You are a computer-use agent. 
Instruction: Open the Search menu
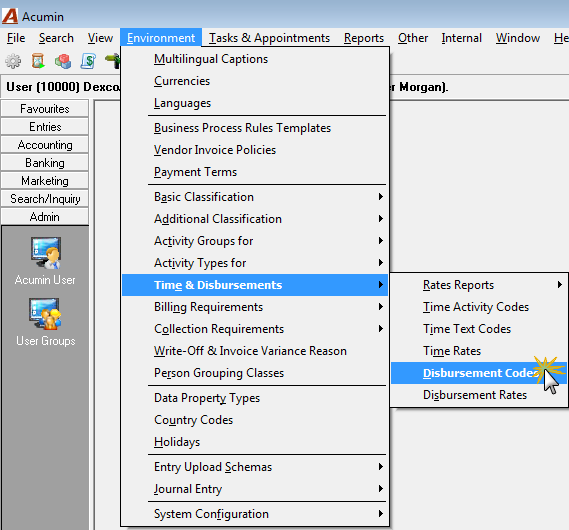[x=56, y=38]
